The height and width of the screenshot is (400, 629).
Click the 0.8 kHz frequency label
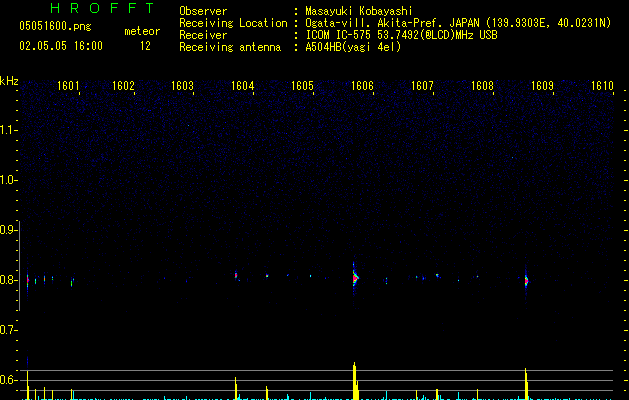[8, 280]
